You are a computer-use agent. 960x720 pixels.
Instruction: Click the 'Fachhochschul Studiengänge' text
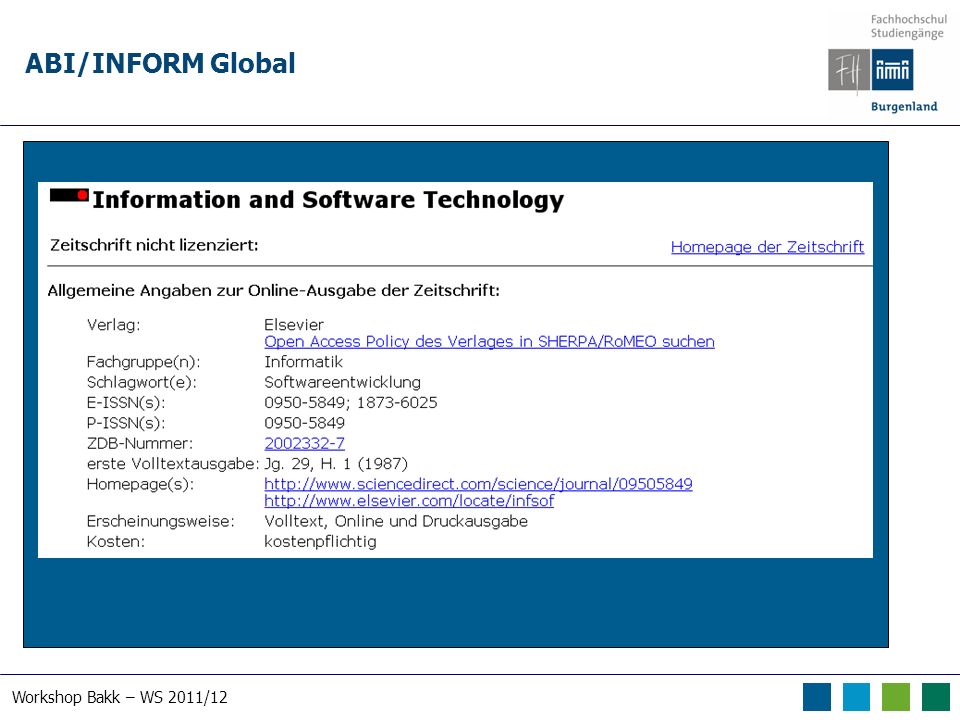tap(909, 26)
